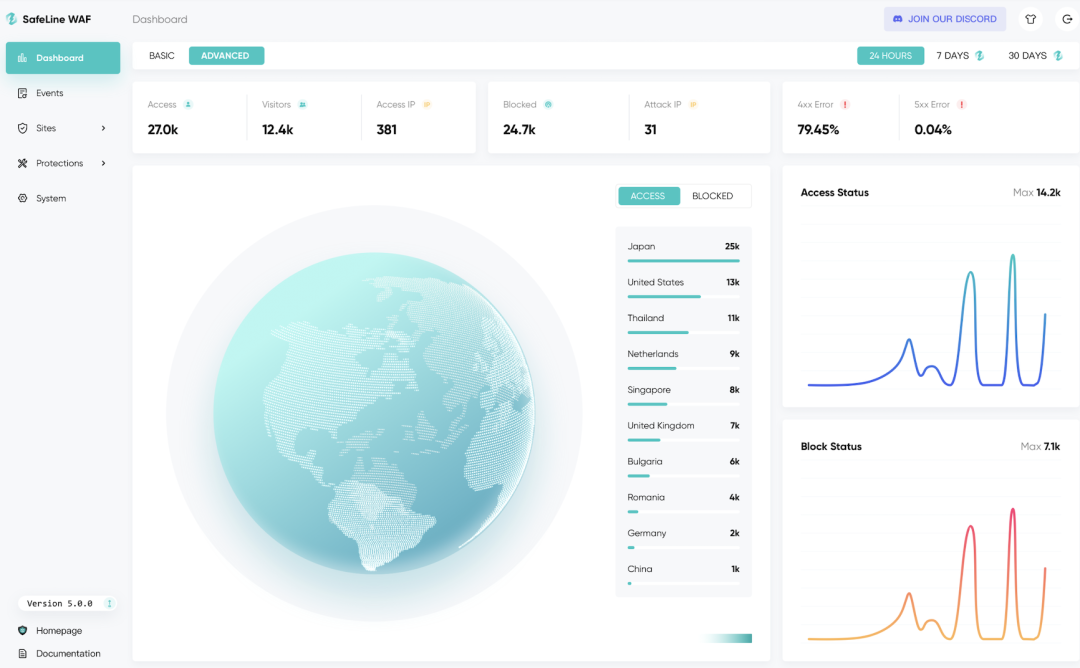Click the Access stat user icon
1080x668 pixels.
(188, 105)
